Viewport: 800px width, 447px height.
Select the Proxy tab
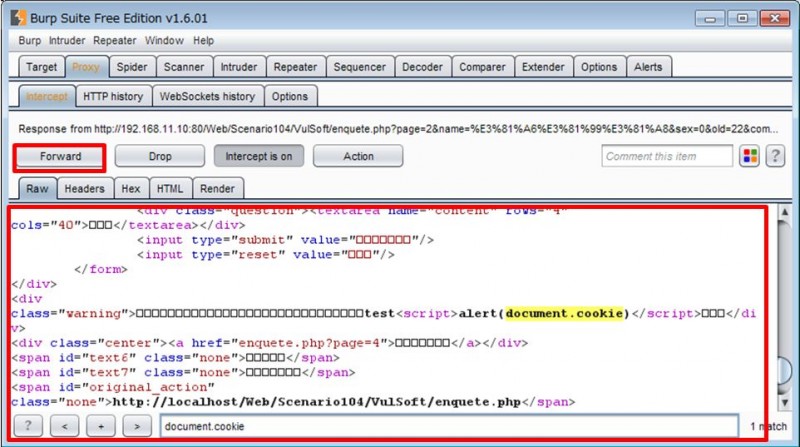86,67
